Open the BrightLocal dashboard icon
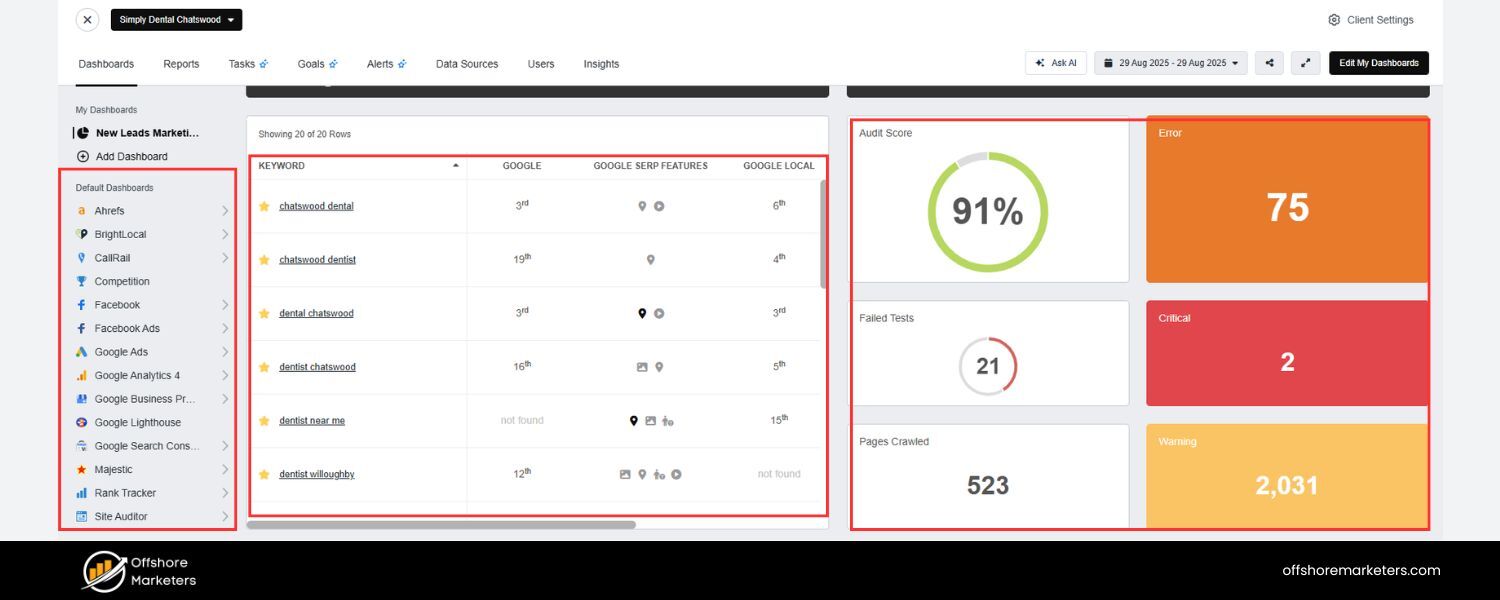The height and width of the screenshot is (600, 1500). [x=81, y=234]
